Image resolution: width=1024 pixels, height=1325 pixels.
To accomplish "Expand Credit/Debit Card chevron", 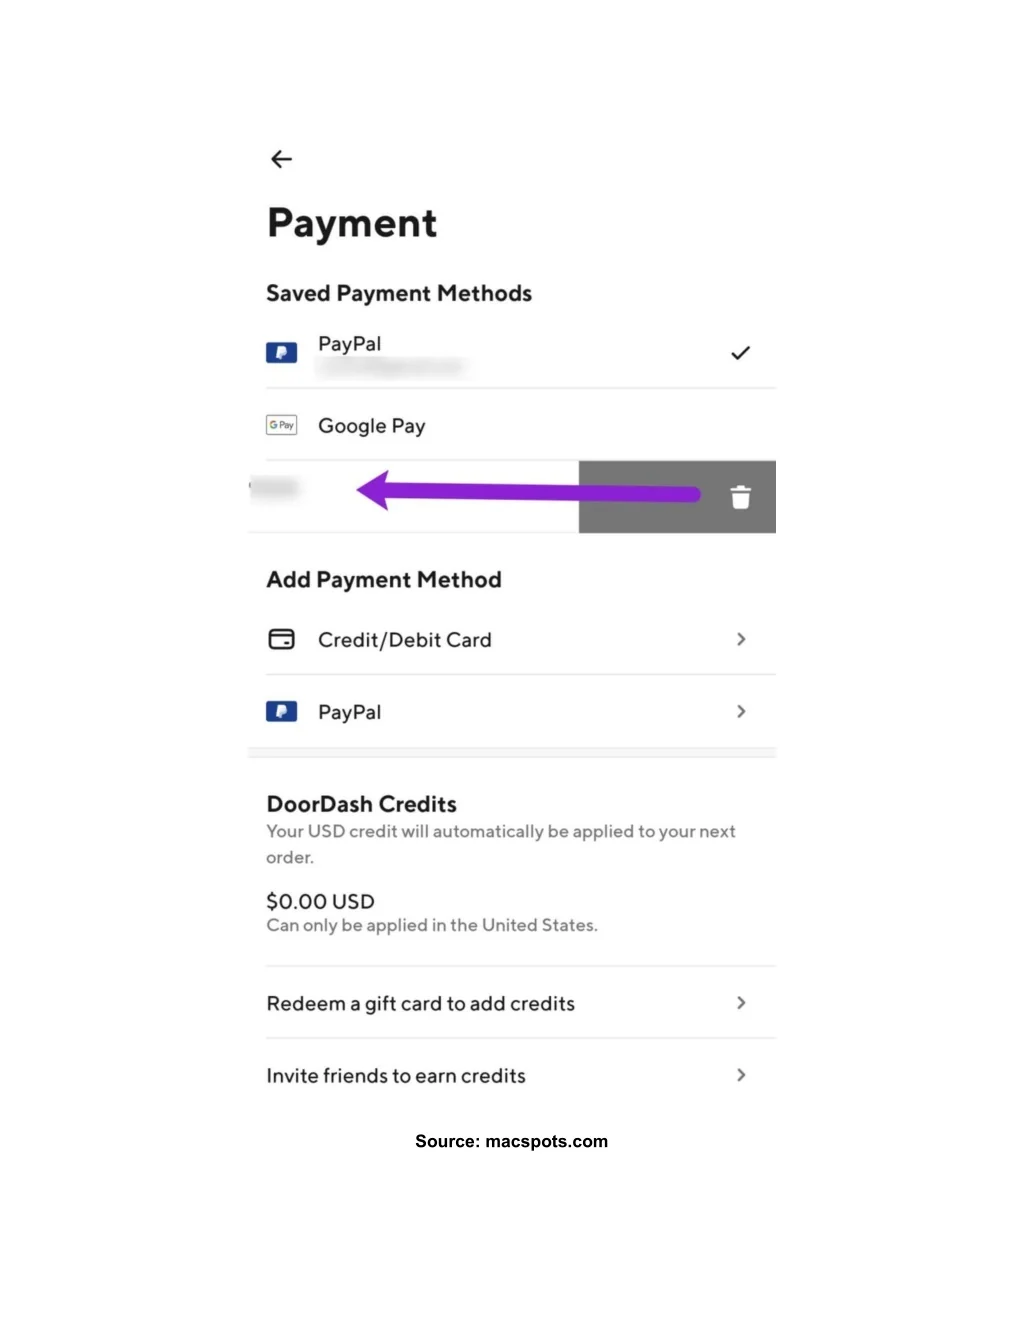I will point(741,639).
